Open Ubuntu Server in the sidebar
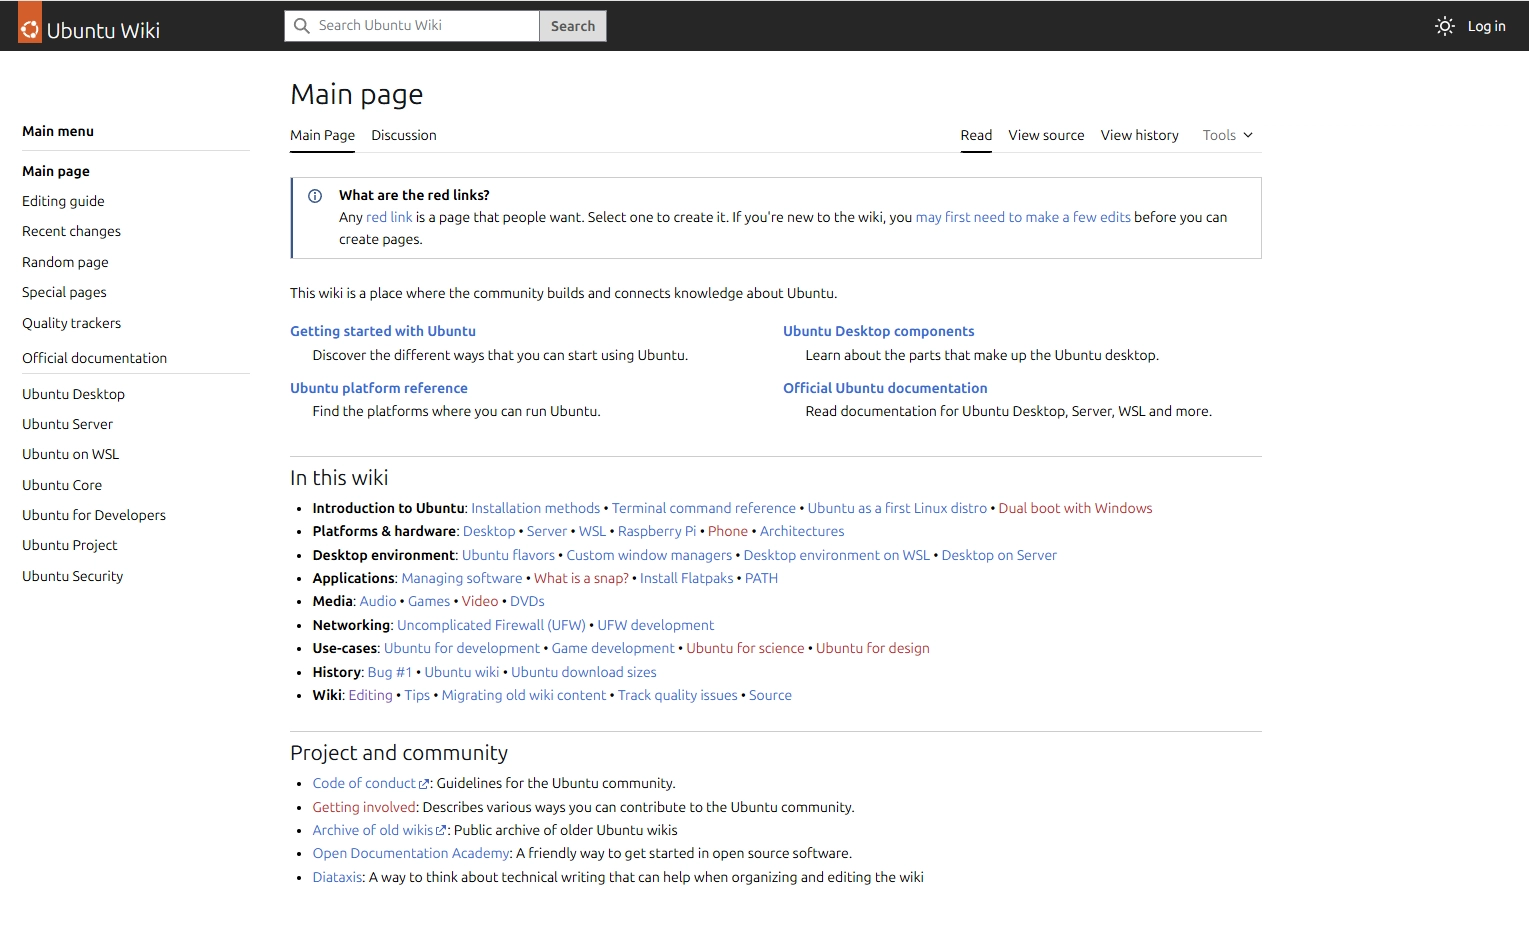 [67, 424]
